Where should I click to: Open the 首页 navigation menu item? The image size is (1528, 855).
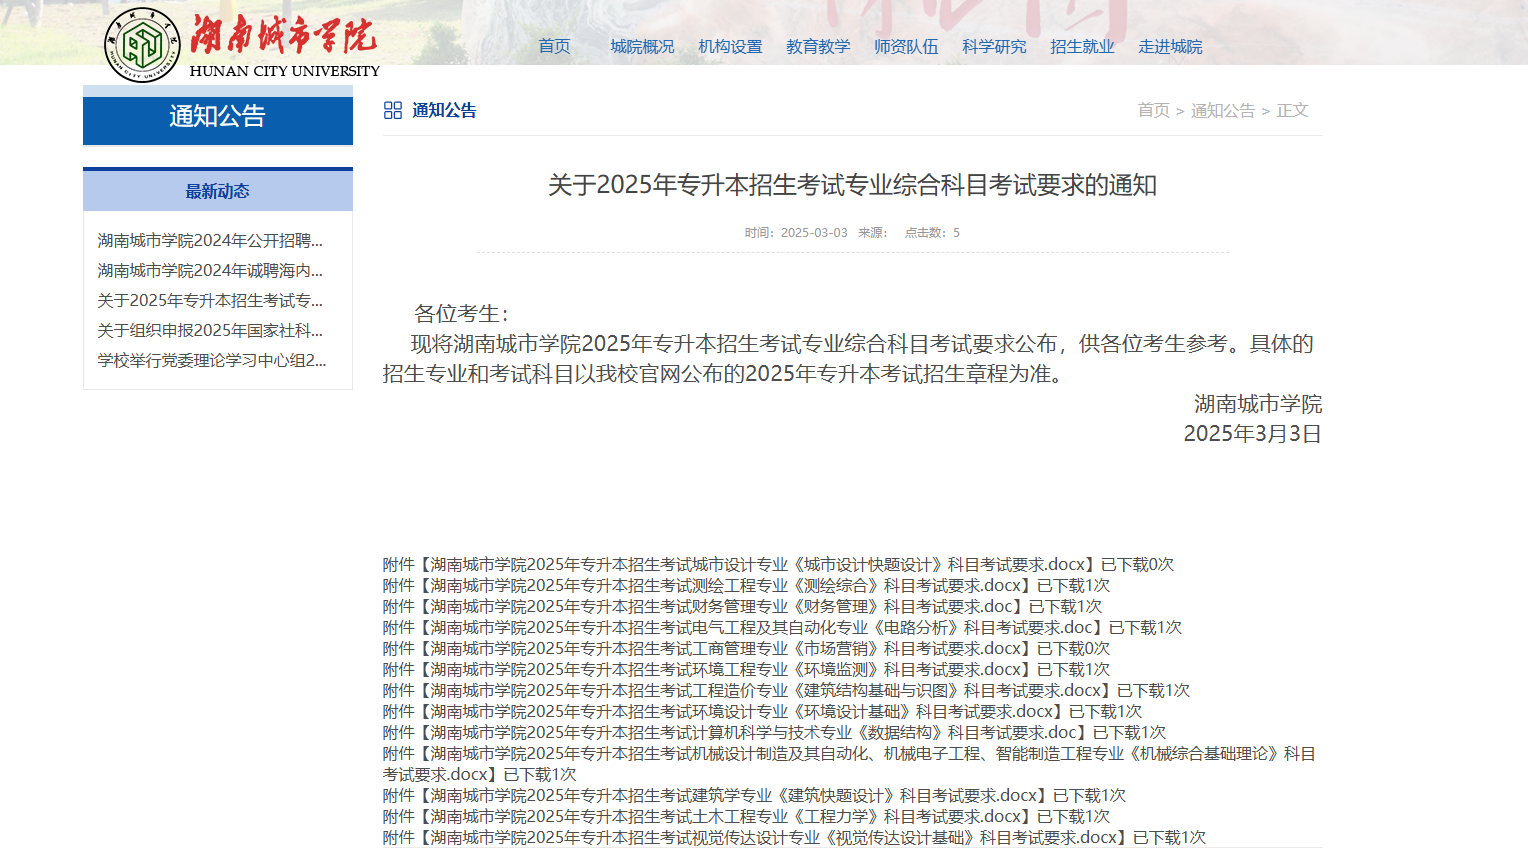(554, 46)
